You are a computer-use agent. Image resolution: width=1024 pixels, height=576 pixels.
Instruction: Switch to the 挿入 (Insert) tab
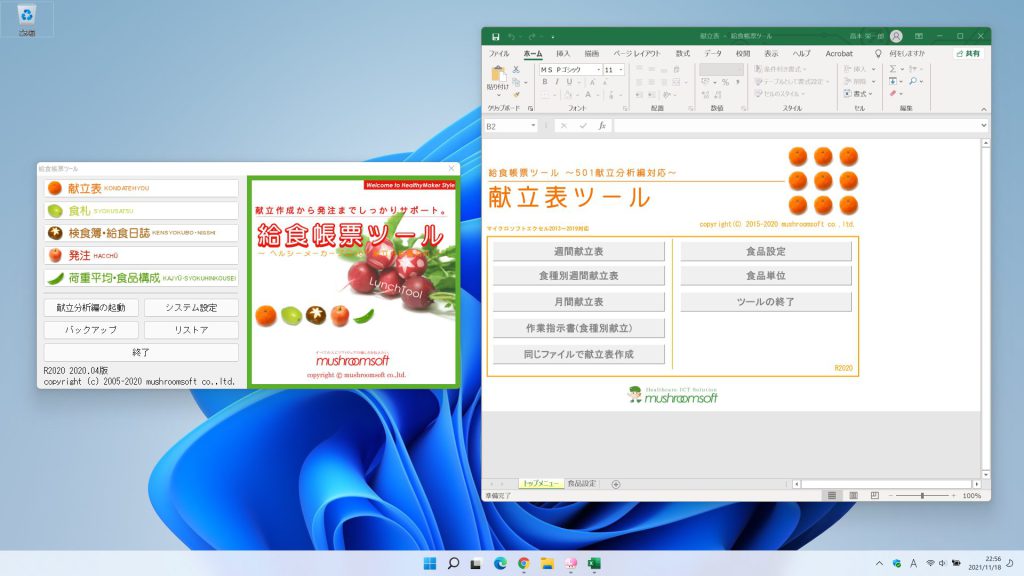click(563, 54)
